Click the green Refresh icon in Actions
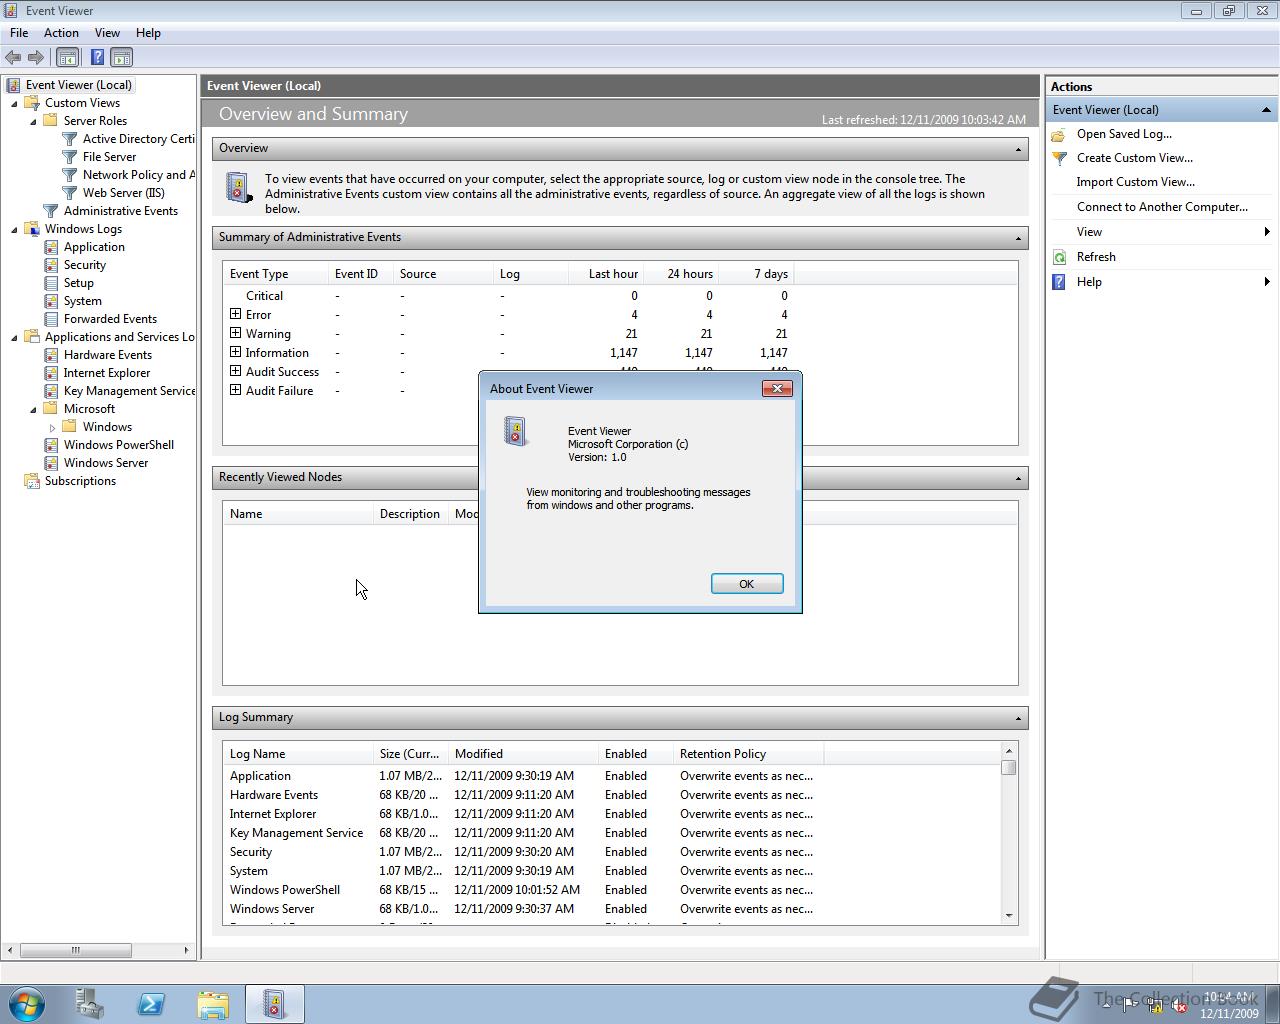The width and height of the screenshot is (1280, 1024). point(1059,257)
